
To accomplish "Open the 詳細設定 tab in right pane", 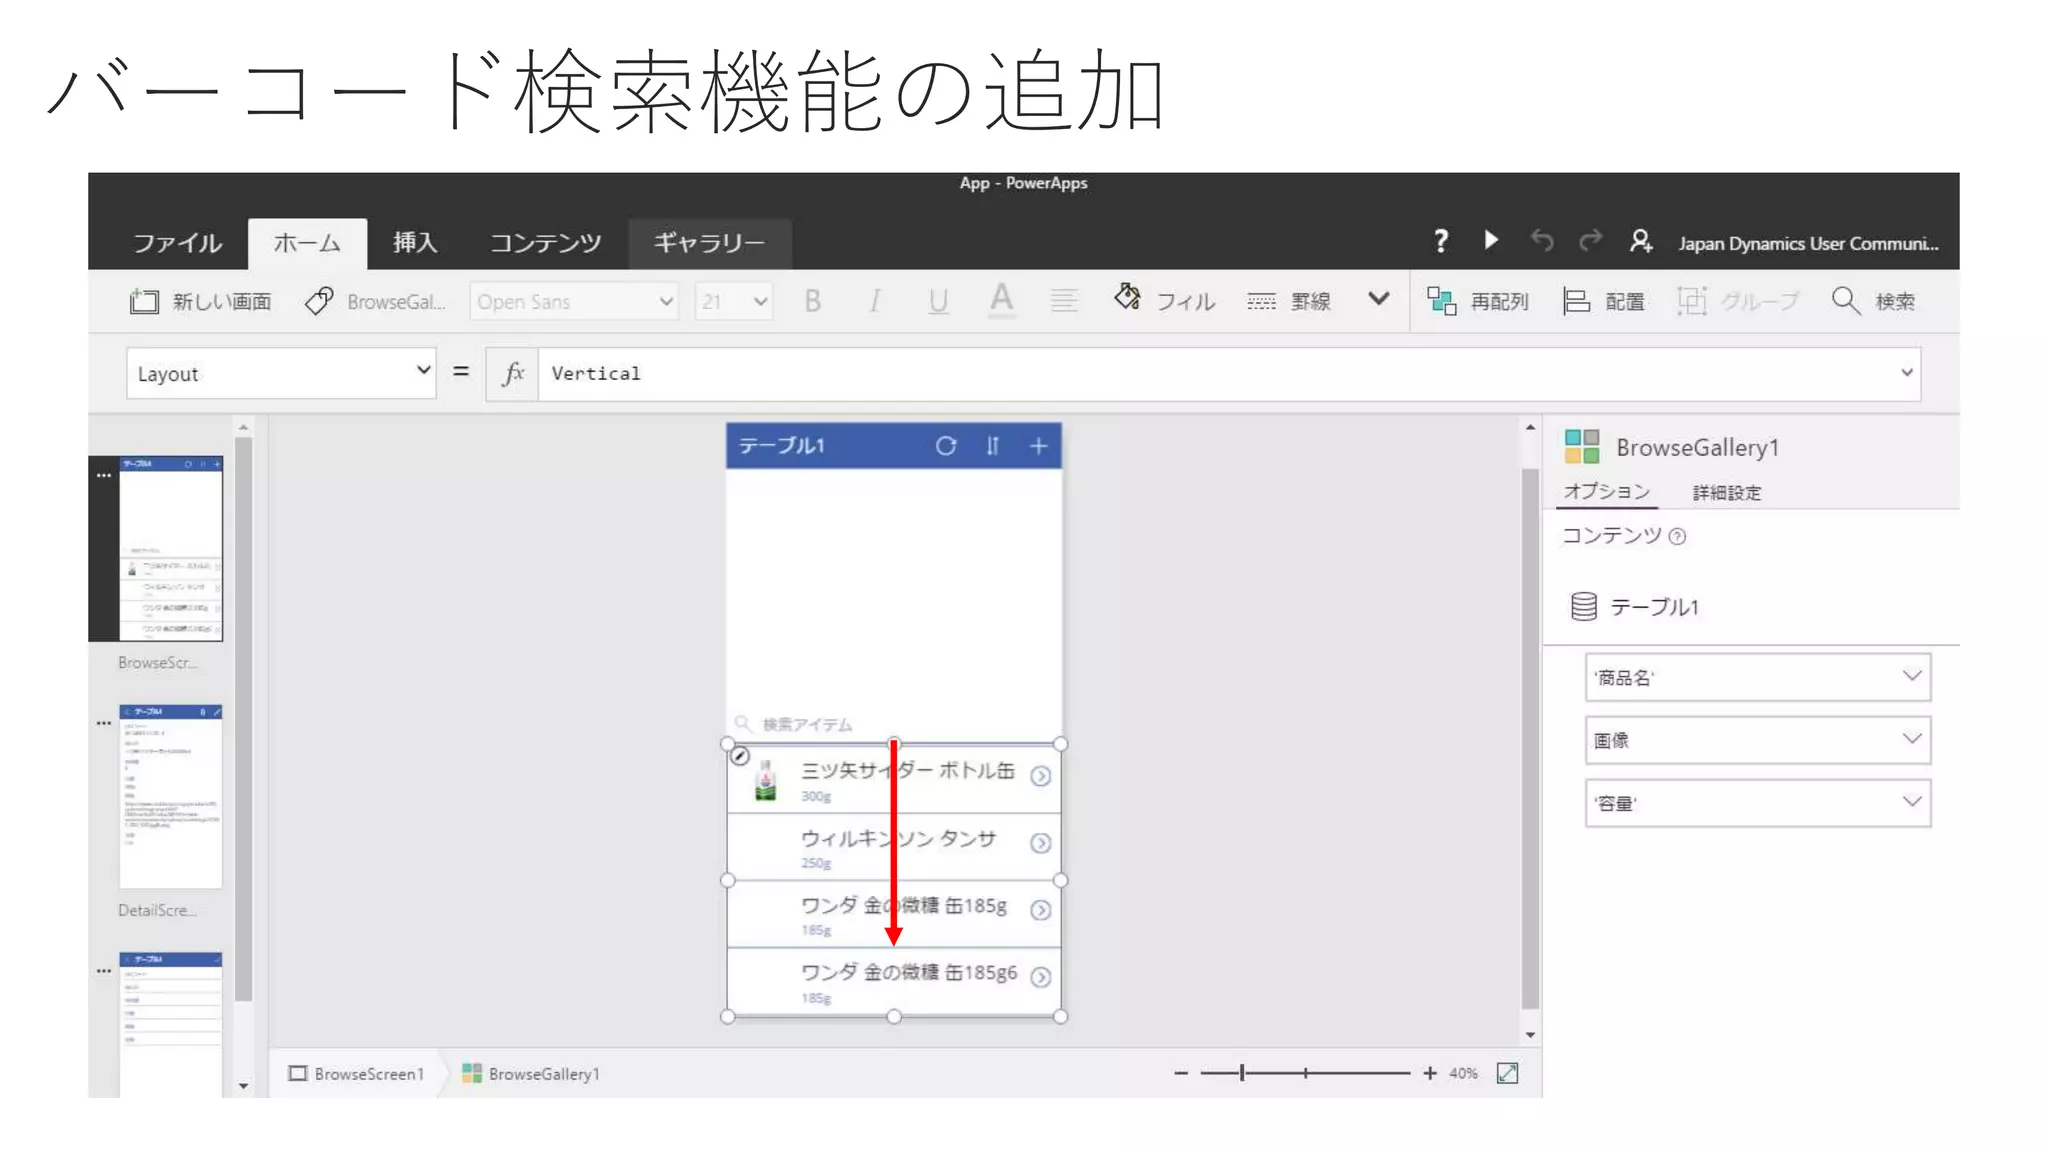I will click(1726, 492).
